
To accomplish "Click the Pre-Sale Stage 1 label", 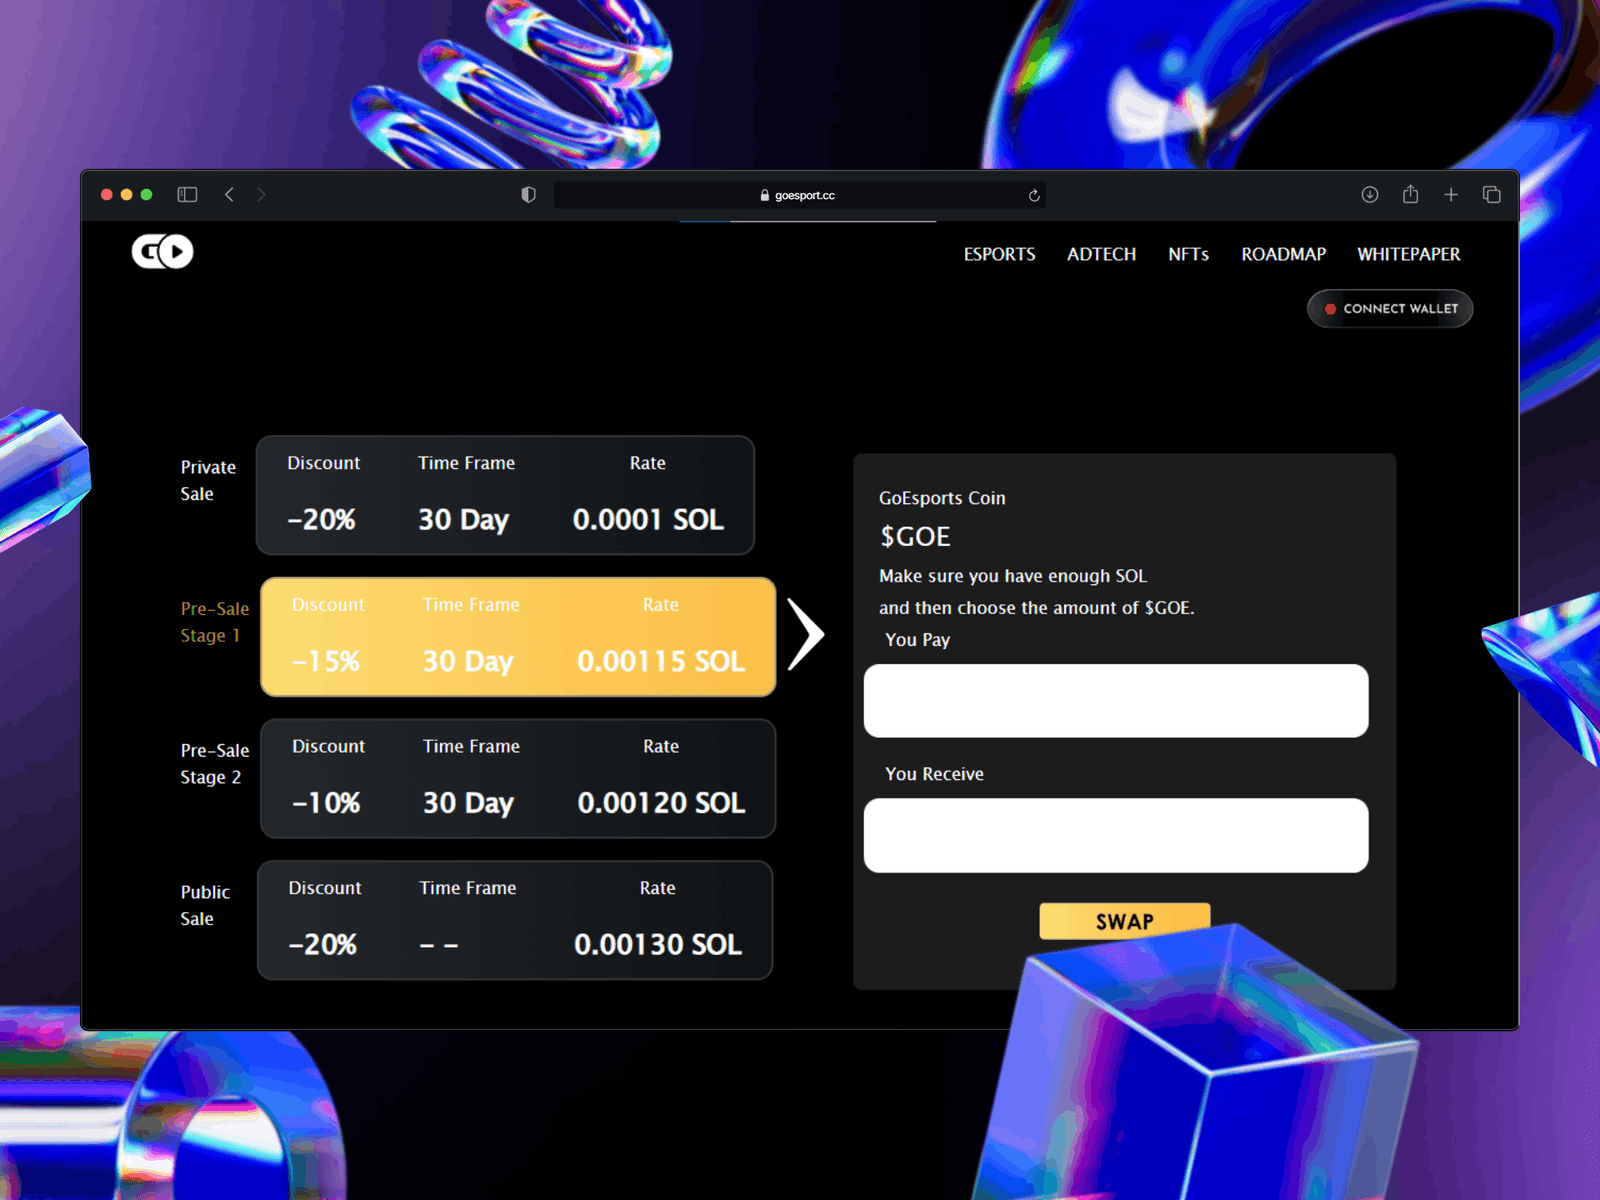I will pyautogui.click(x=214, y=622).
